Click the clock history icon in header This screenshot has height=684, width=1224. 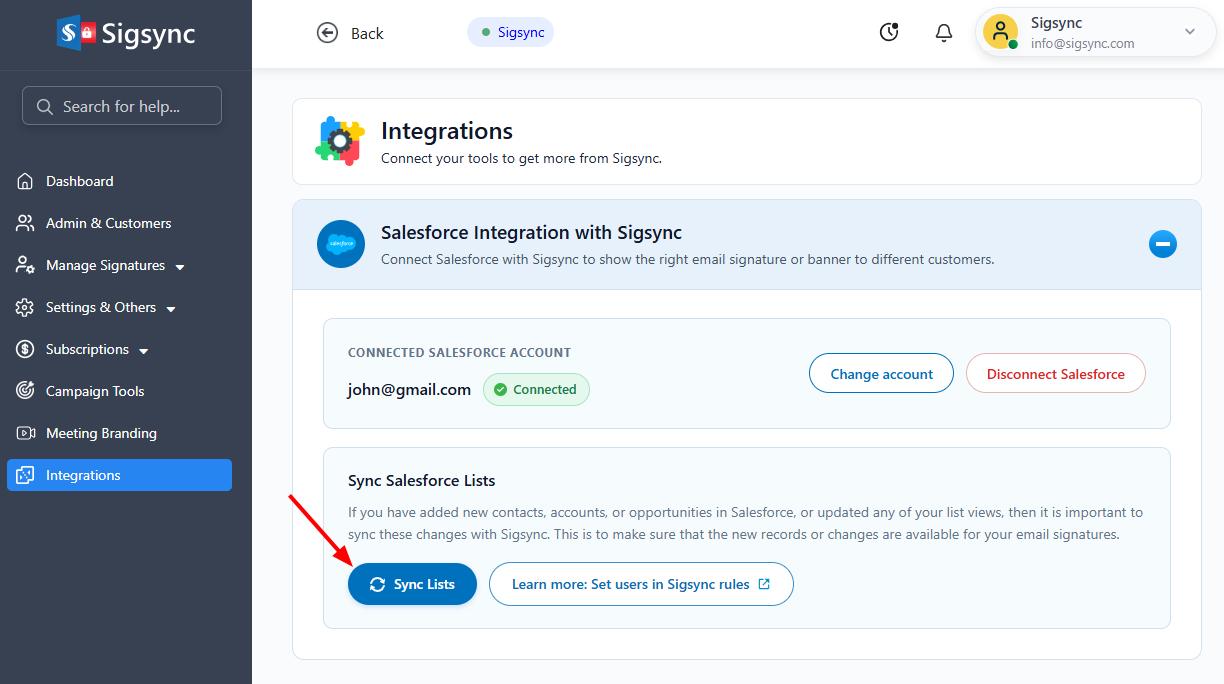tap(889, 32)
